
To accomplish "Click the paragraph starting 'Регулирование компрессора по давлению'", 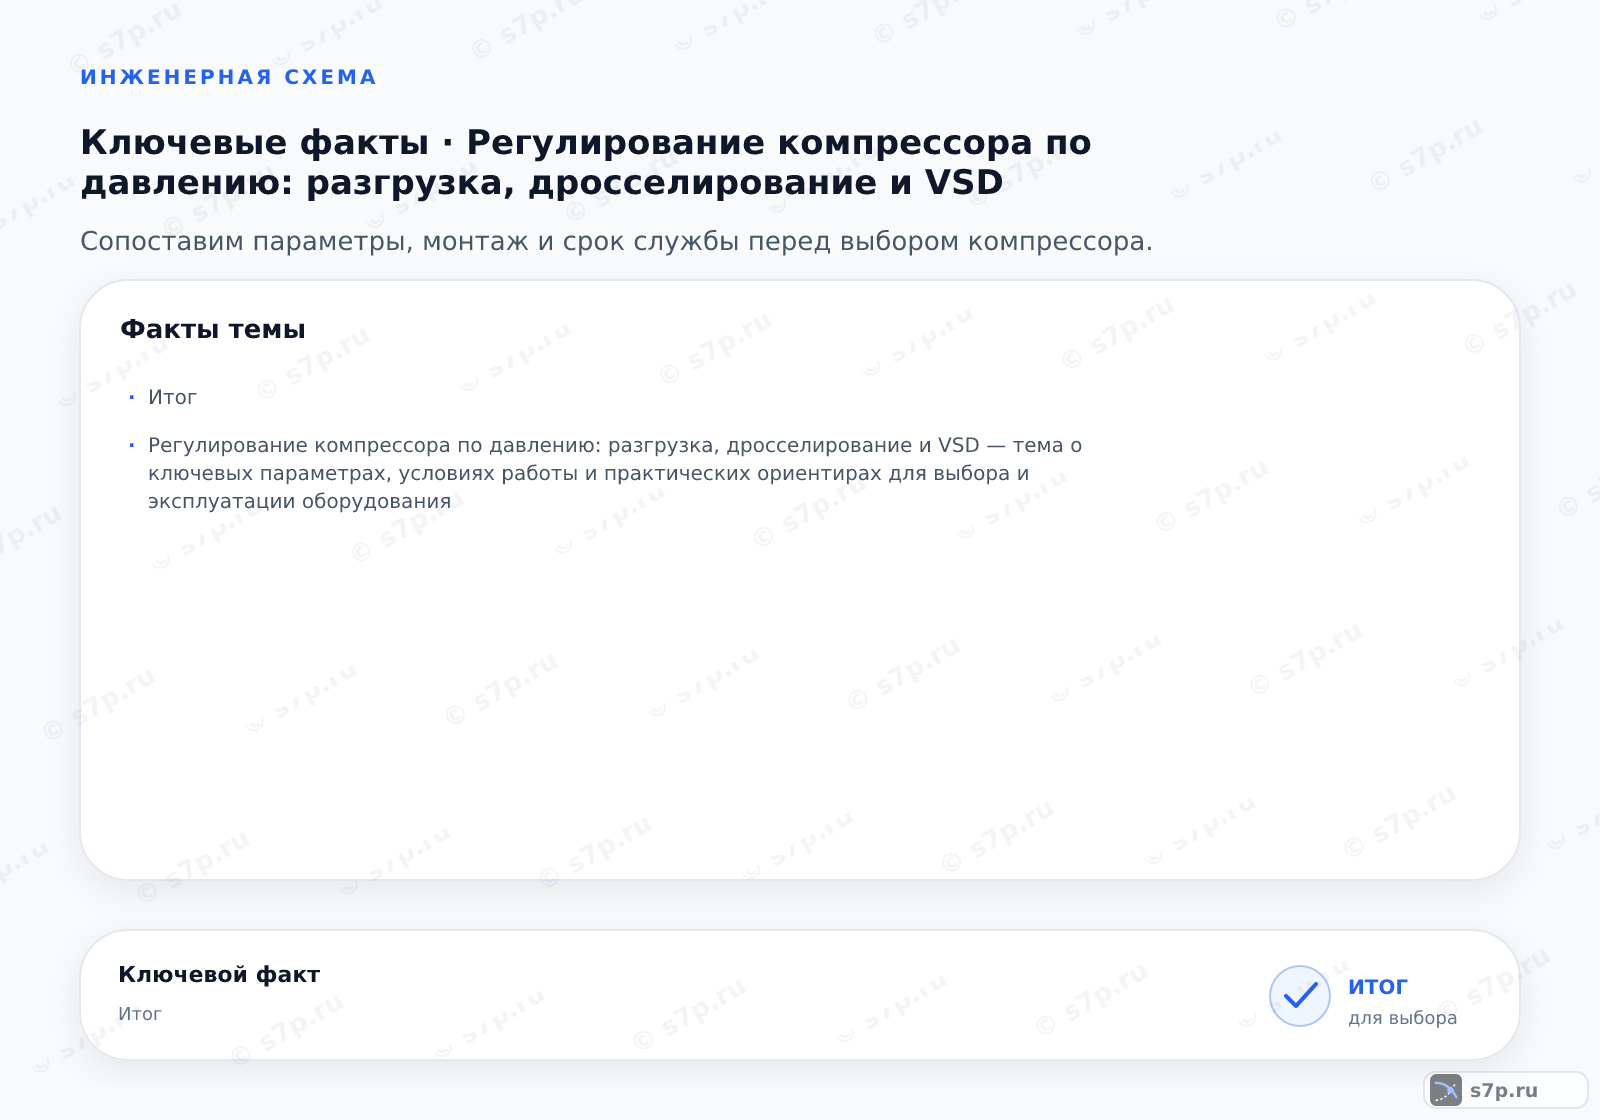I will [x=615, y=473].
